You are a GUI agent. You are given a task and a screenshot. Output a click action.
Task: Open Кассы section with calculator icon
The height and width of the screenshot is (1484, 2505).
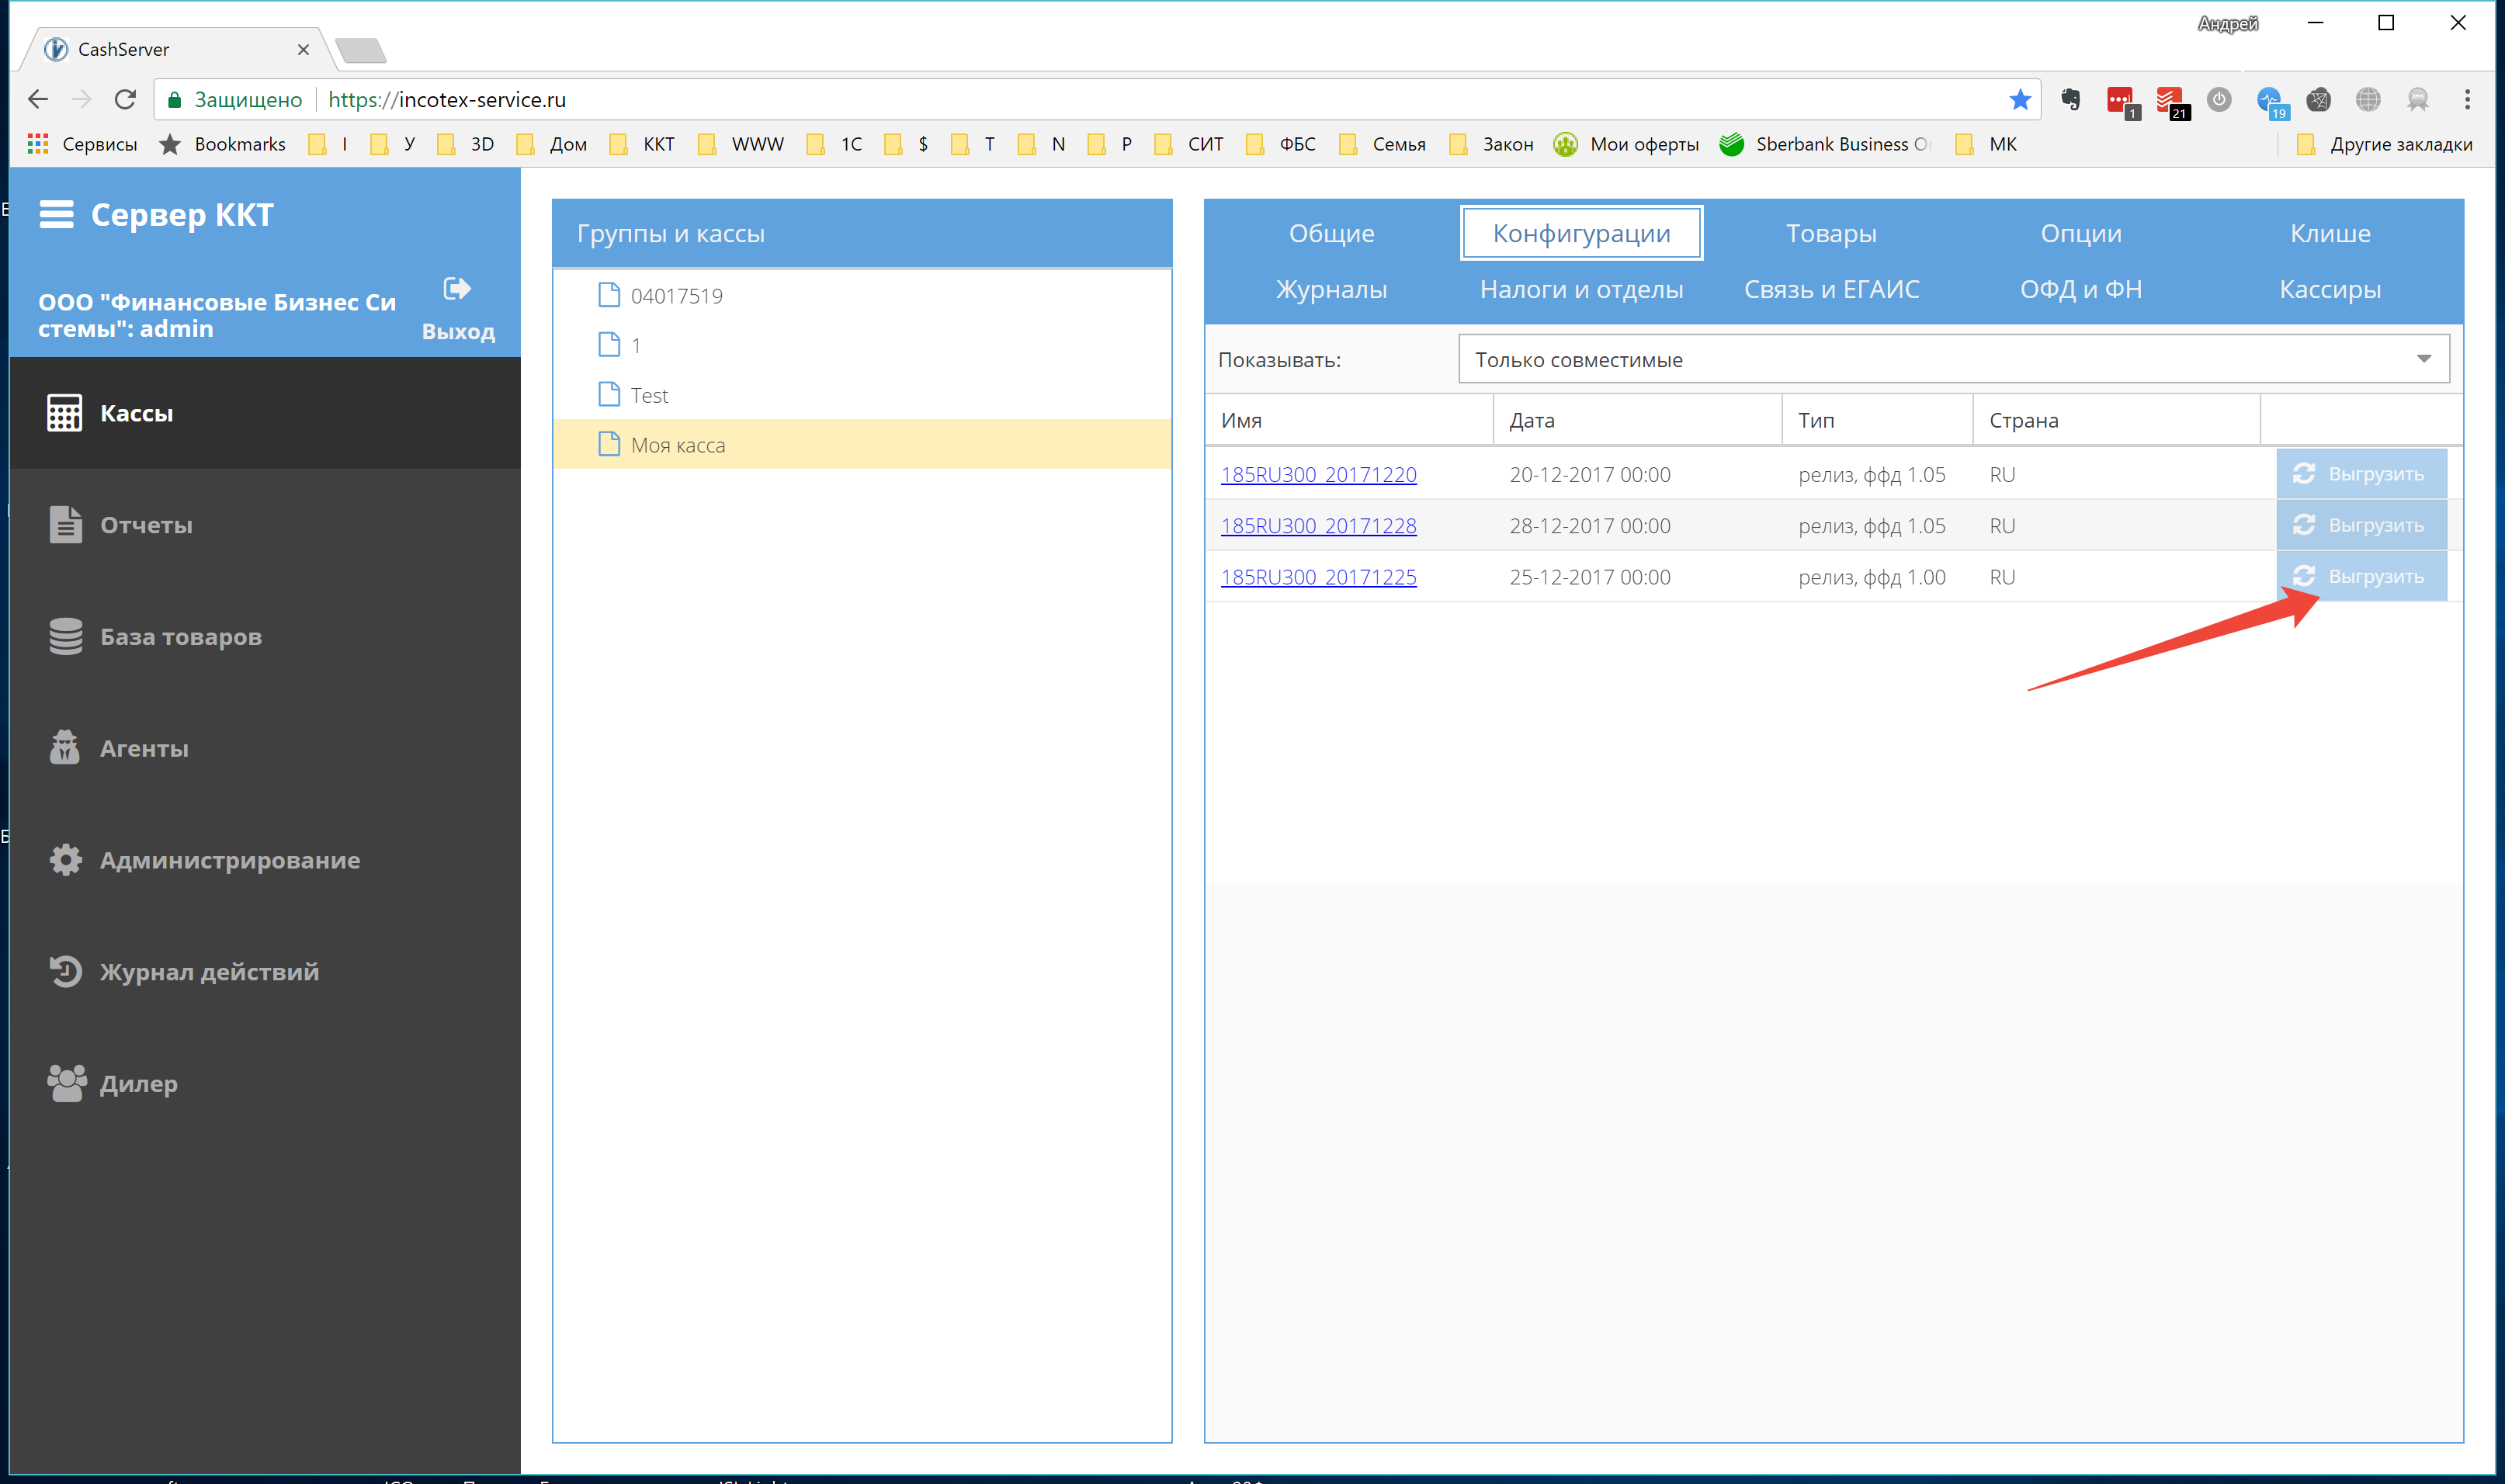coord(136,413)
